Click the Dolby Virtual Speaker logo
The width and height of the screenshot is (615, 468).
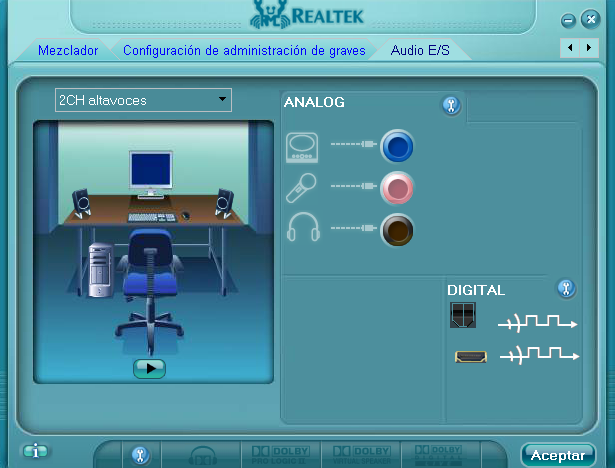pos(360,455)
